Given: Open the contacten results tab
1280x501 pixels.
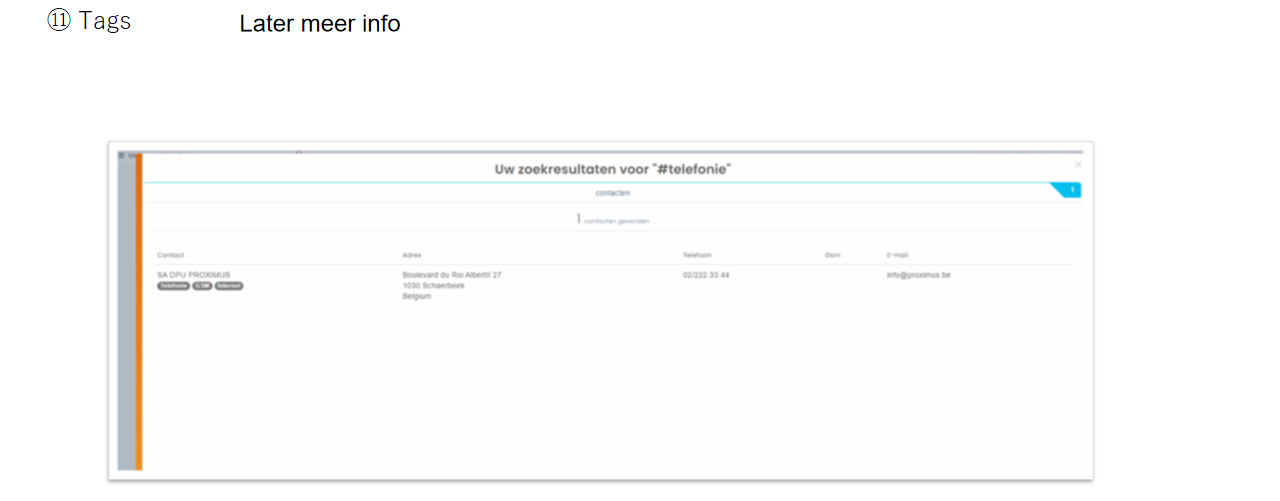Looking at the screenshot, I should [x=612, y=193].
